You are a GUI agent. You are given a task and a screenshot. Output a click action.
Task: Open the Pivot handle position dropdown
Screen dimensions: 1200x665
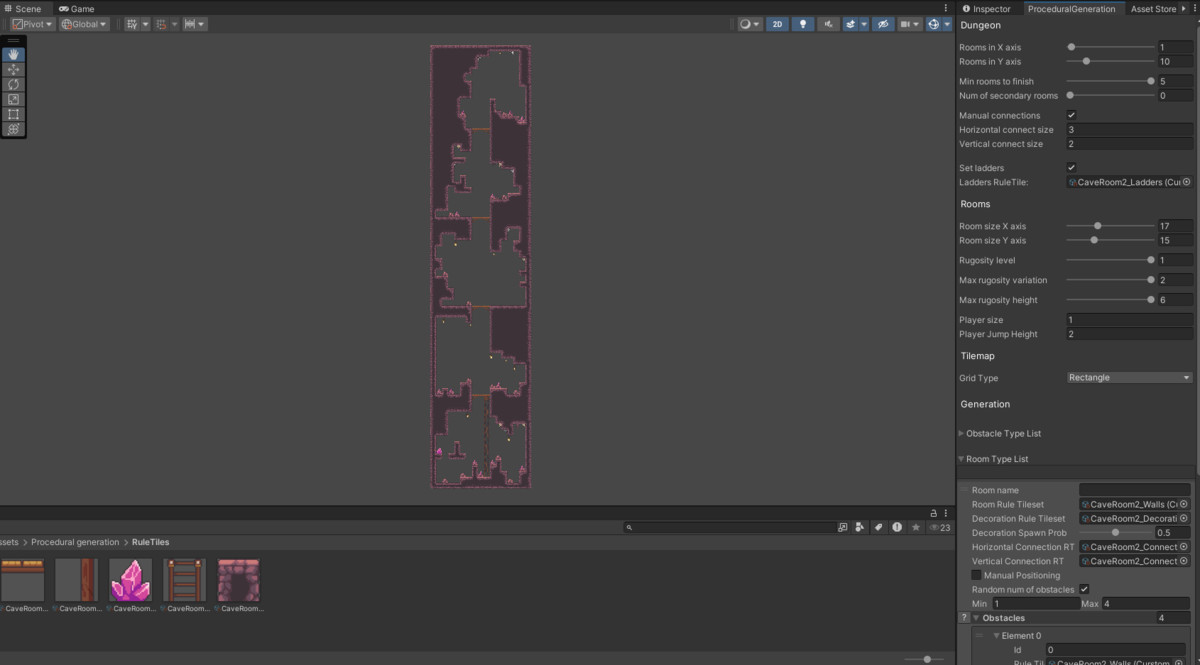pos(33,24)
